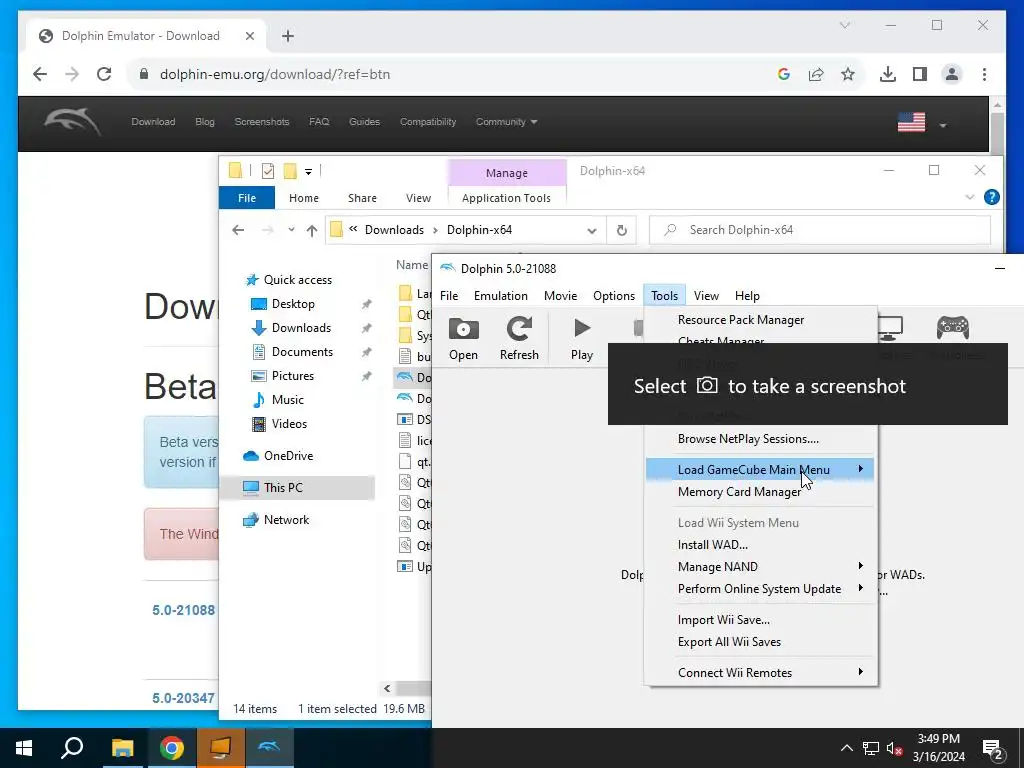Screen dimensions: 1024x768
Task: Click the Dolphin icon on taskbar
Action: point(269,748)
